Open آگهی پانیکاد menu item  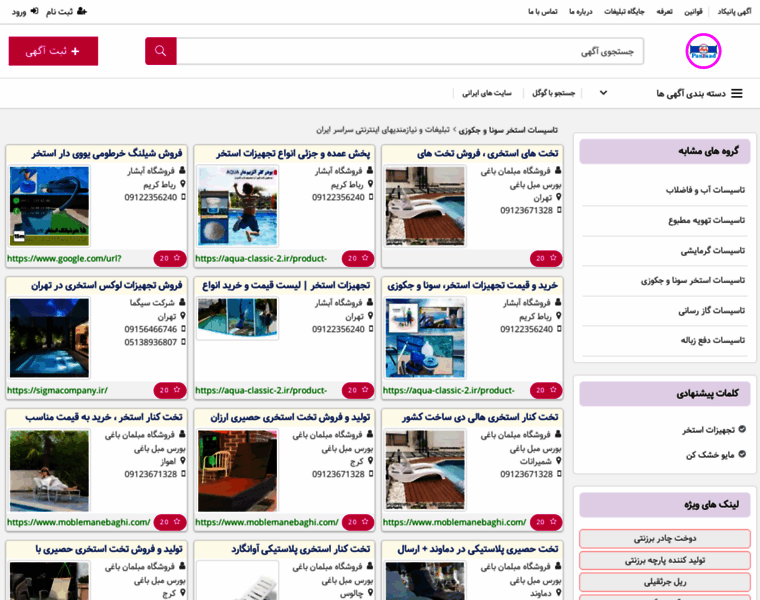[734, 12]
